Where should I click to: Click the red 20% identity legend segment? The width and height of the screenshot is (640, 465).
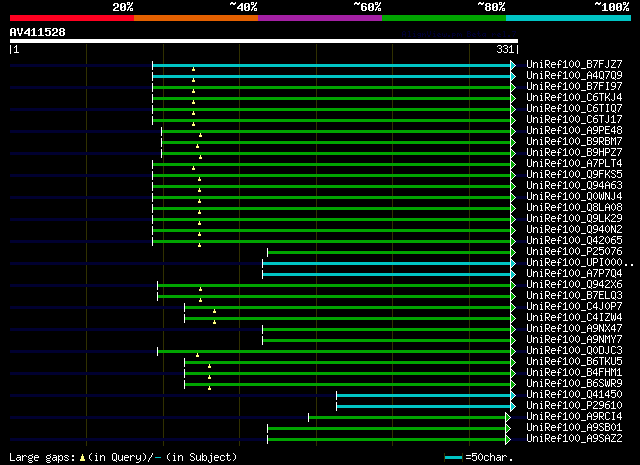[x=72, y=18]
